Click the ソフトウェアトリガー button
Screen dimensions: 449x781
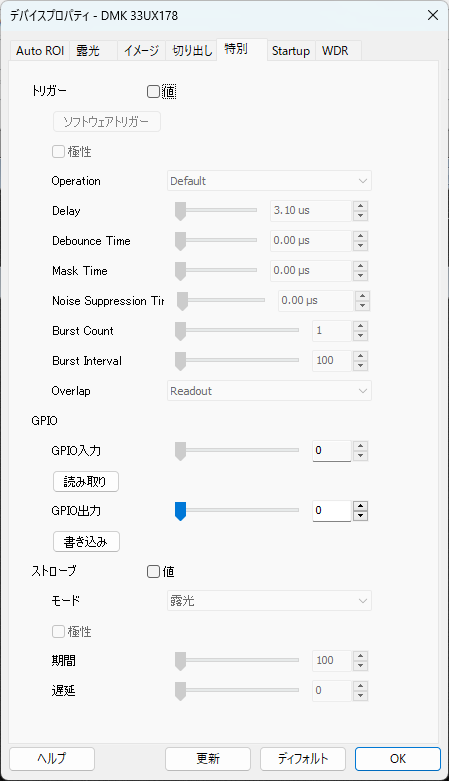pos(107,122)
